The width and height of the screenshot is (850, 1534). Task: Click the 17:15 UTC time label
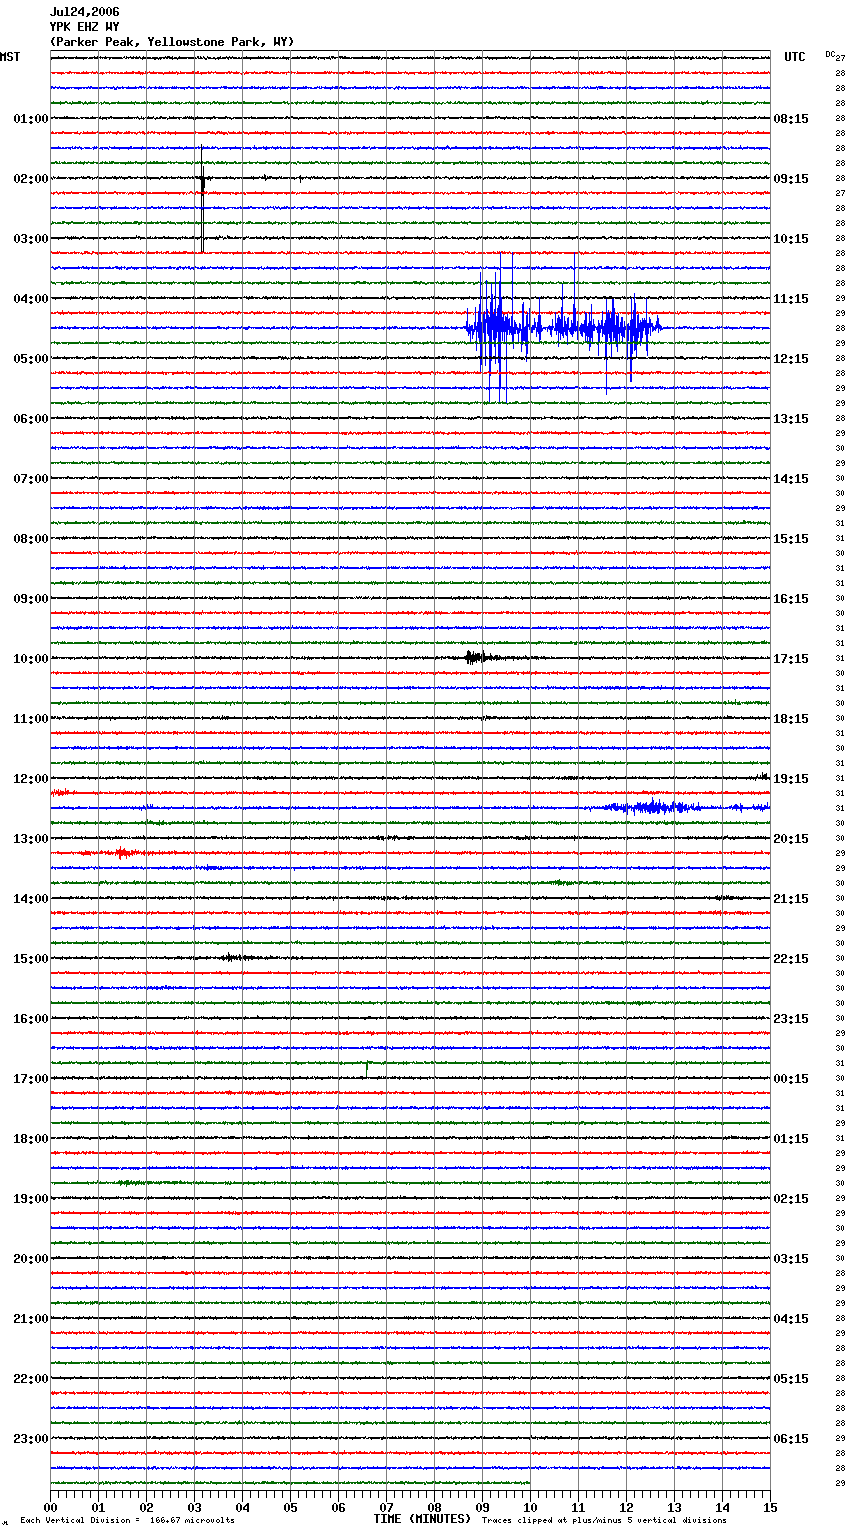791,659
